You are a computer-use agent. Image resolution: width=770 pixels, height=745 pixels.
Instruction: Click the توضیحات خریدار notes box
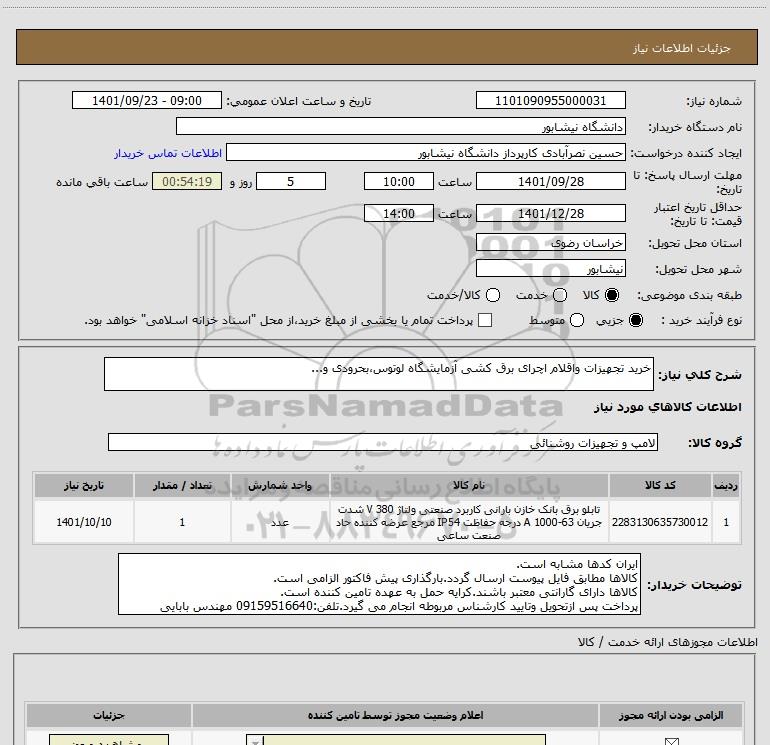pyautogui.click(x=379, y=584)
